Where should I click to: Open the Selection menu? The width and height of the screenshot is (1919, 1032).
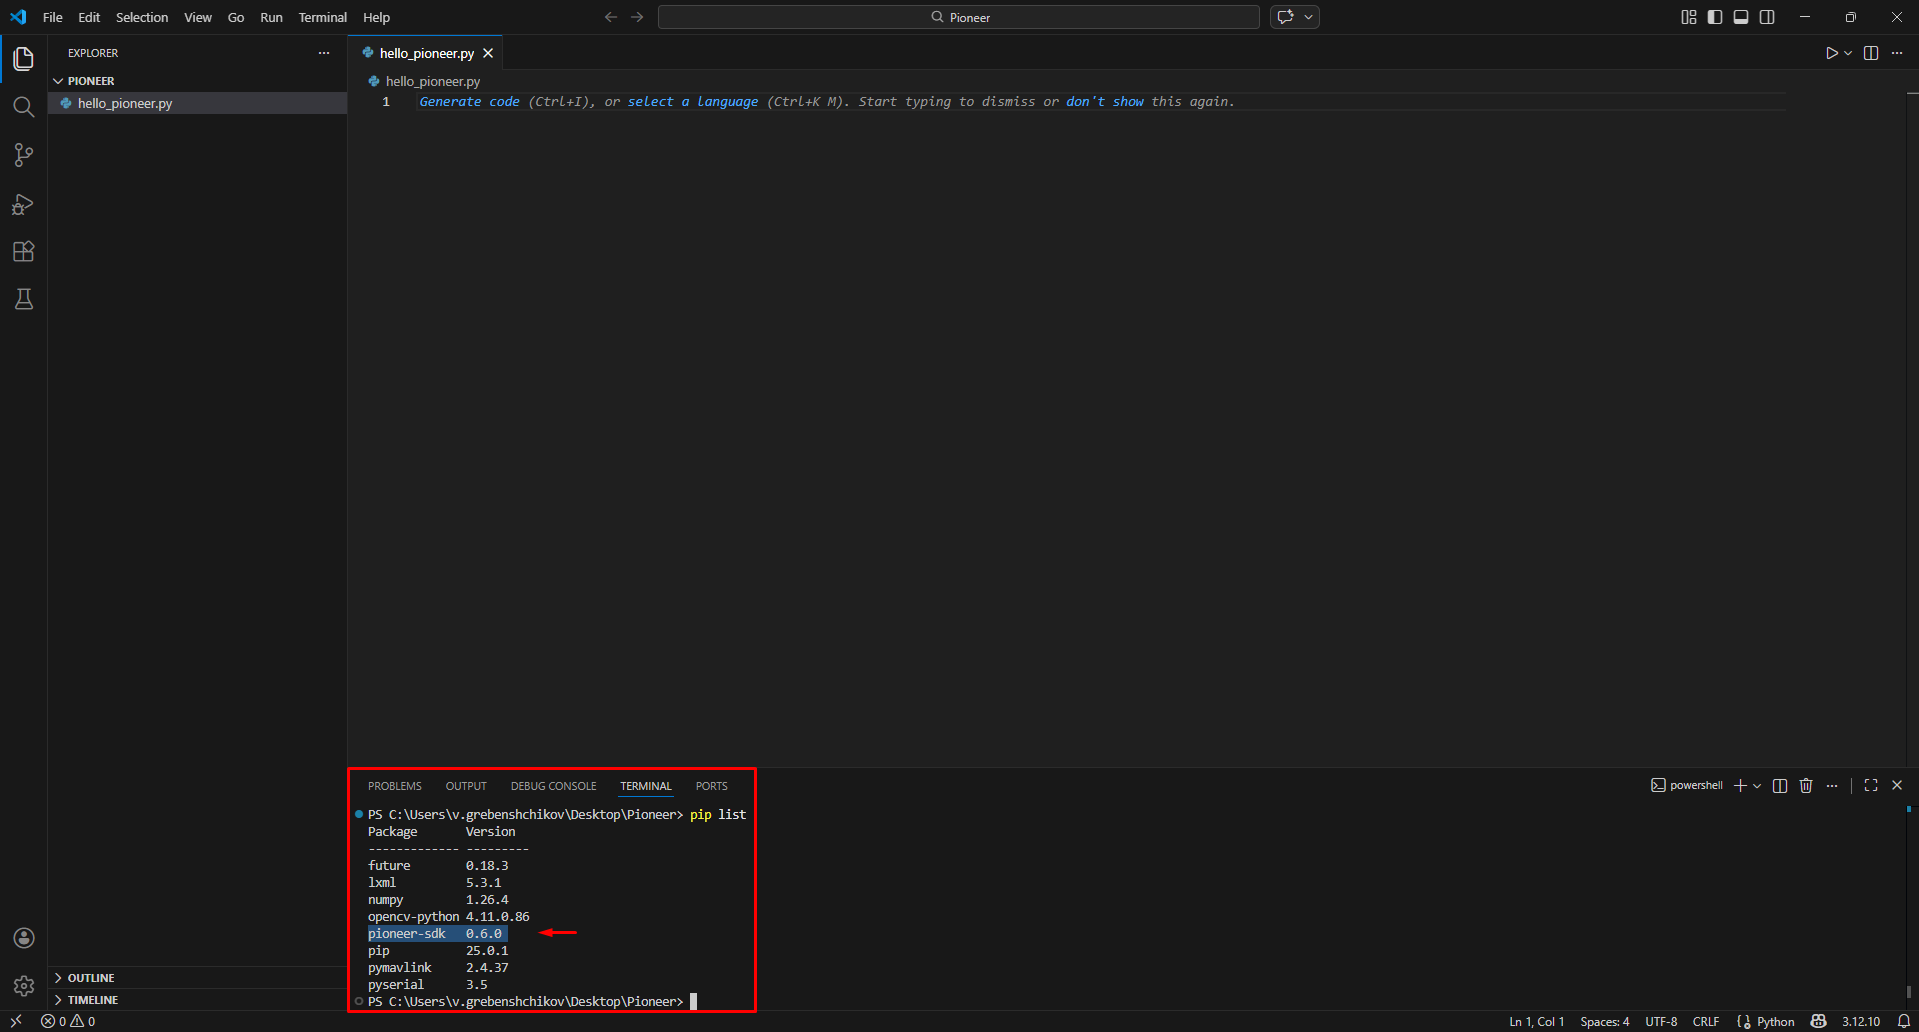(x=142, y=17)
